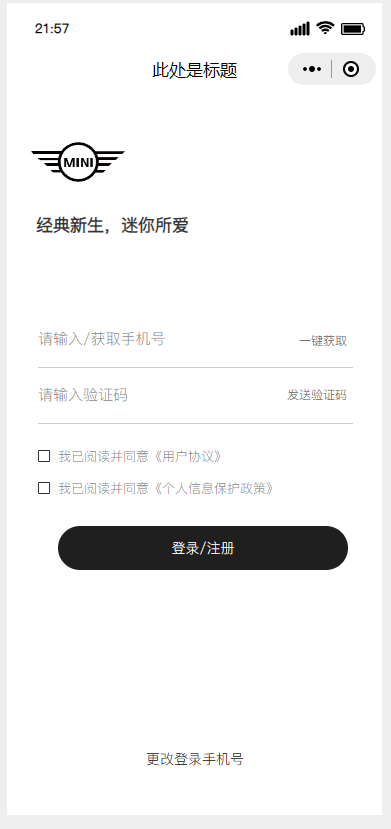Viewport: 391px width, 829px height.
Task: Focus the 请输入验证码 code field
Action: 159,395
